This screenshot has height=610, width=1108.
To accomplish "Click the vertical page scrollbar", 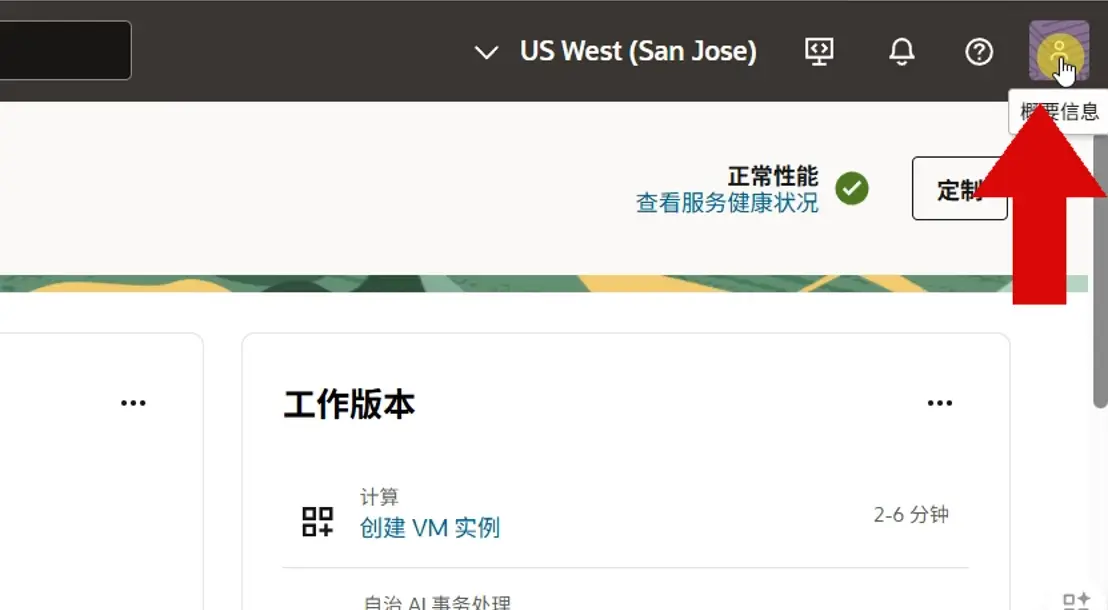I will [1100, 269].
